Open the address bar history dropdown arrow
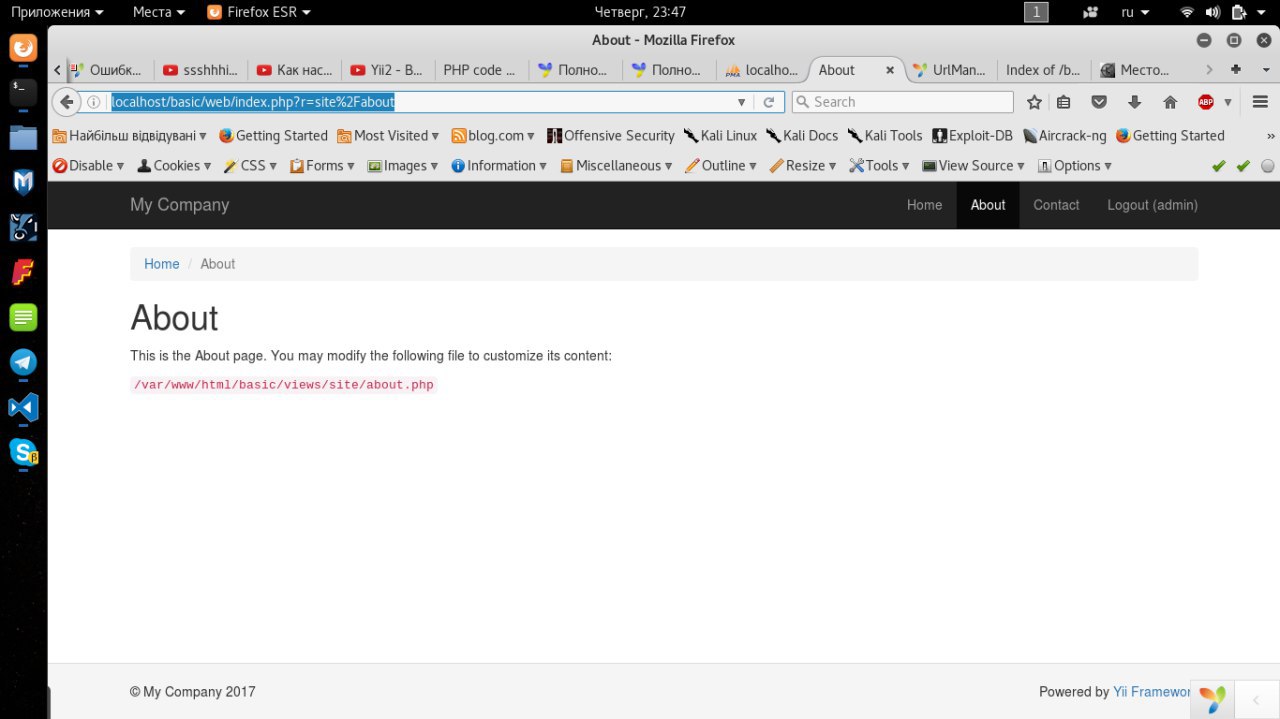 tap(741, 102)
